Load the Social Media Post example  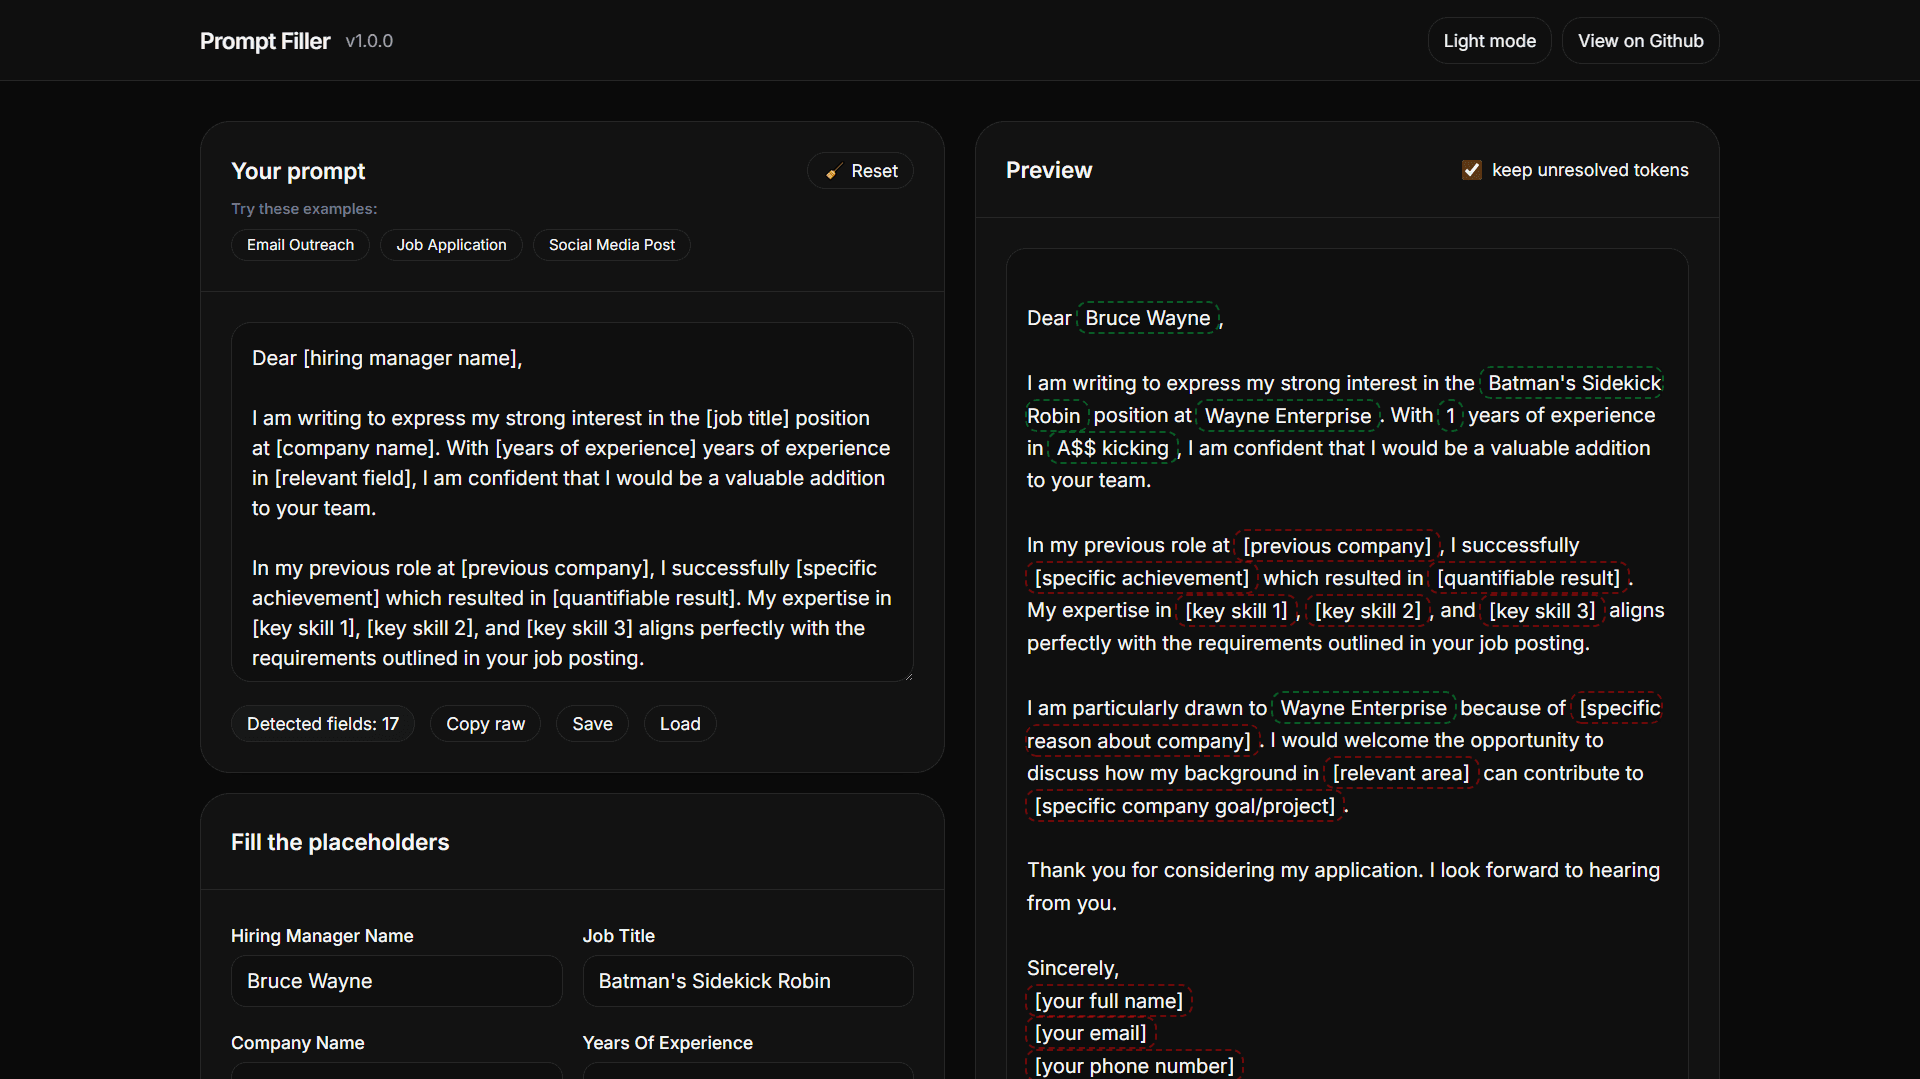(612, 245)
